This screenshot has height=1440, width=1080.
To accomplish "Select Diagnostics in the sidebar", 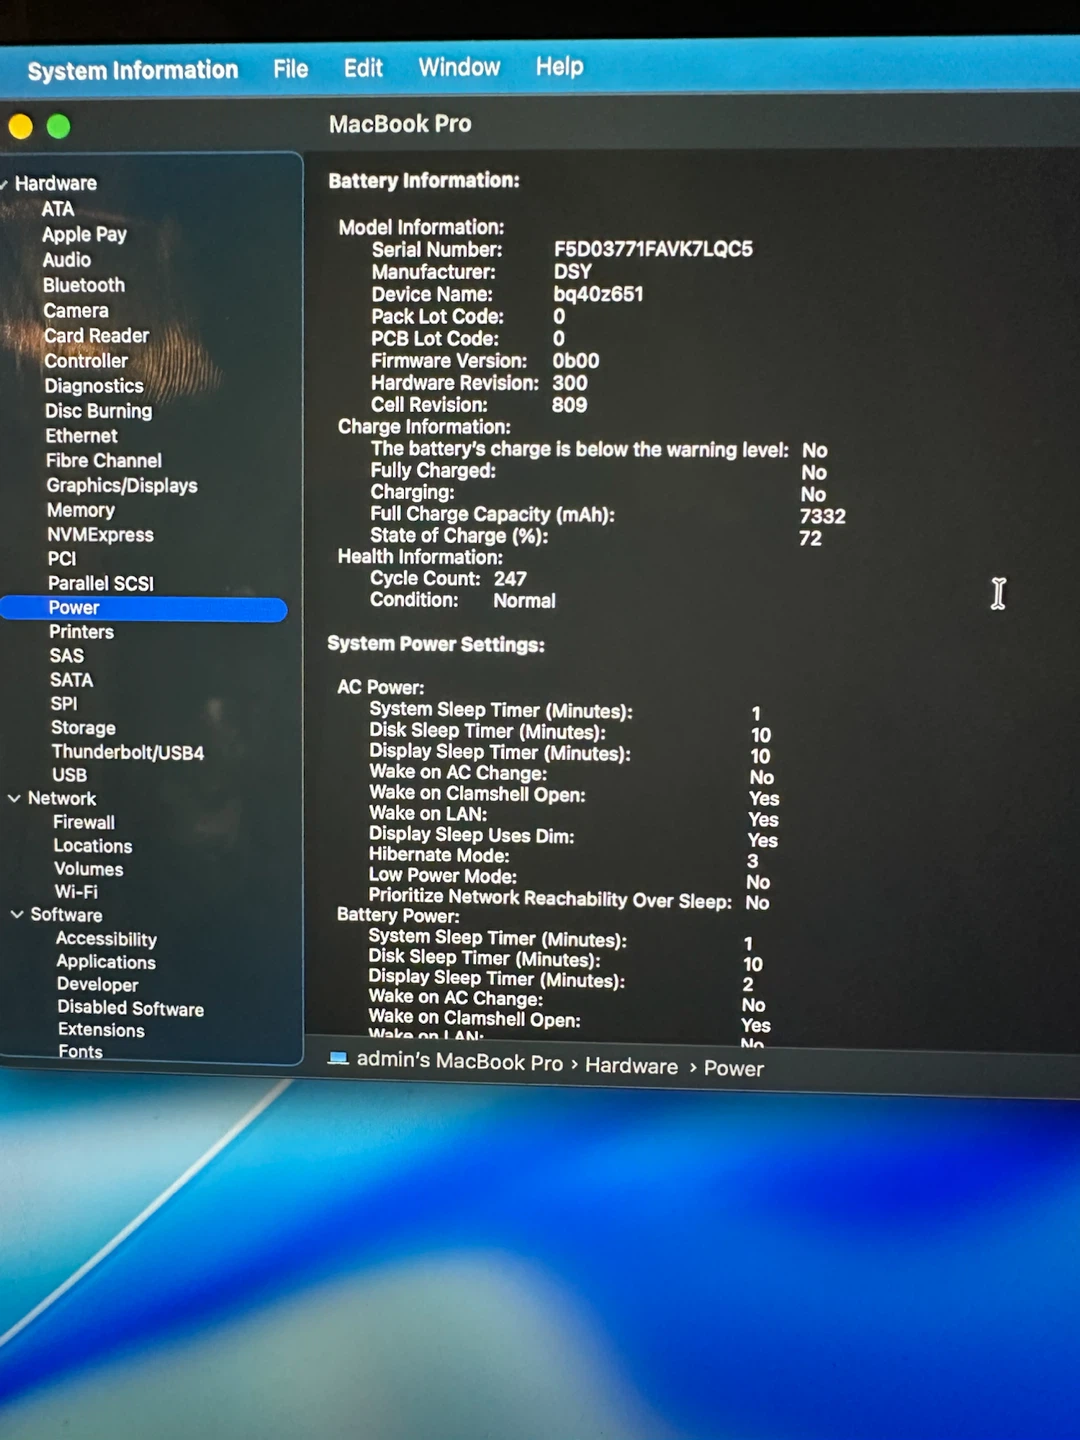I will [x=93, y=386].
